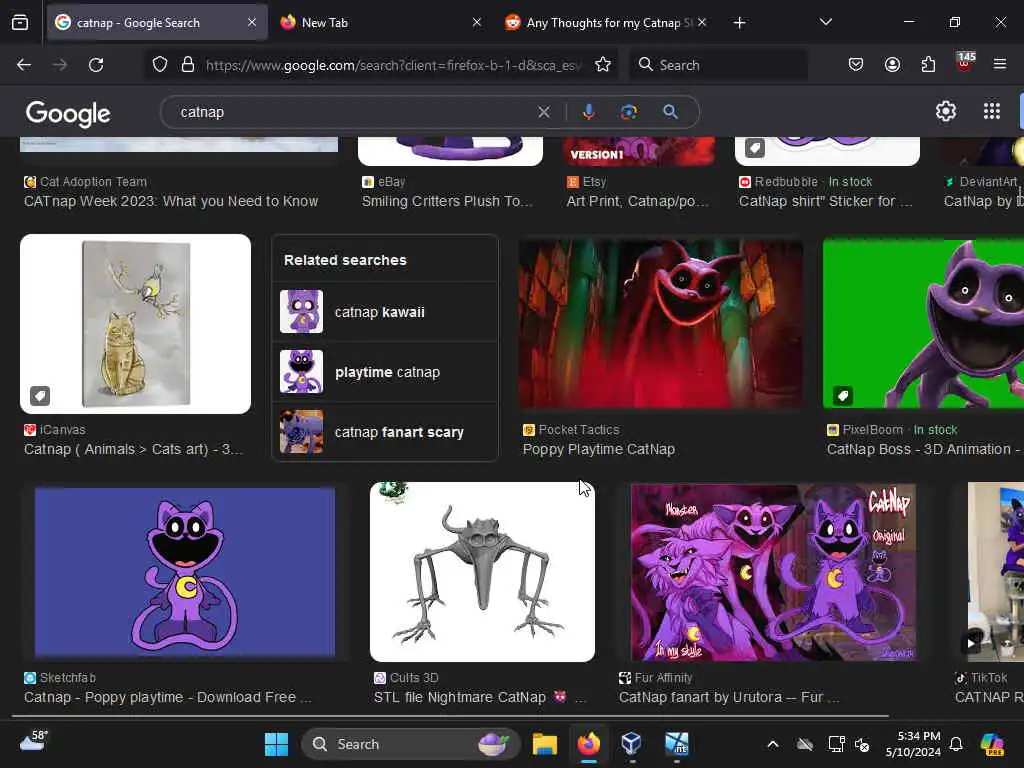
Task: Open Windows notification bell
Action: click(955, 744)
